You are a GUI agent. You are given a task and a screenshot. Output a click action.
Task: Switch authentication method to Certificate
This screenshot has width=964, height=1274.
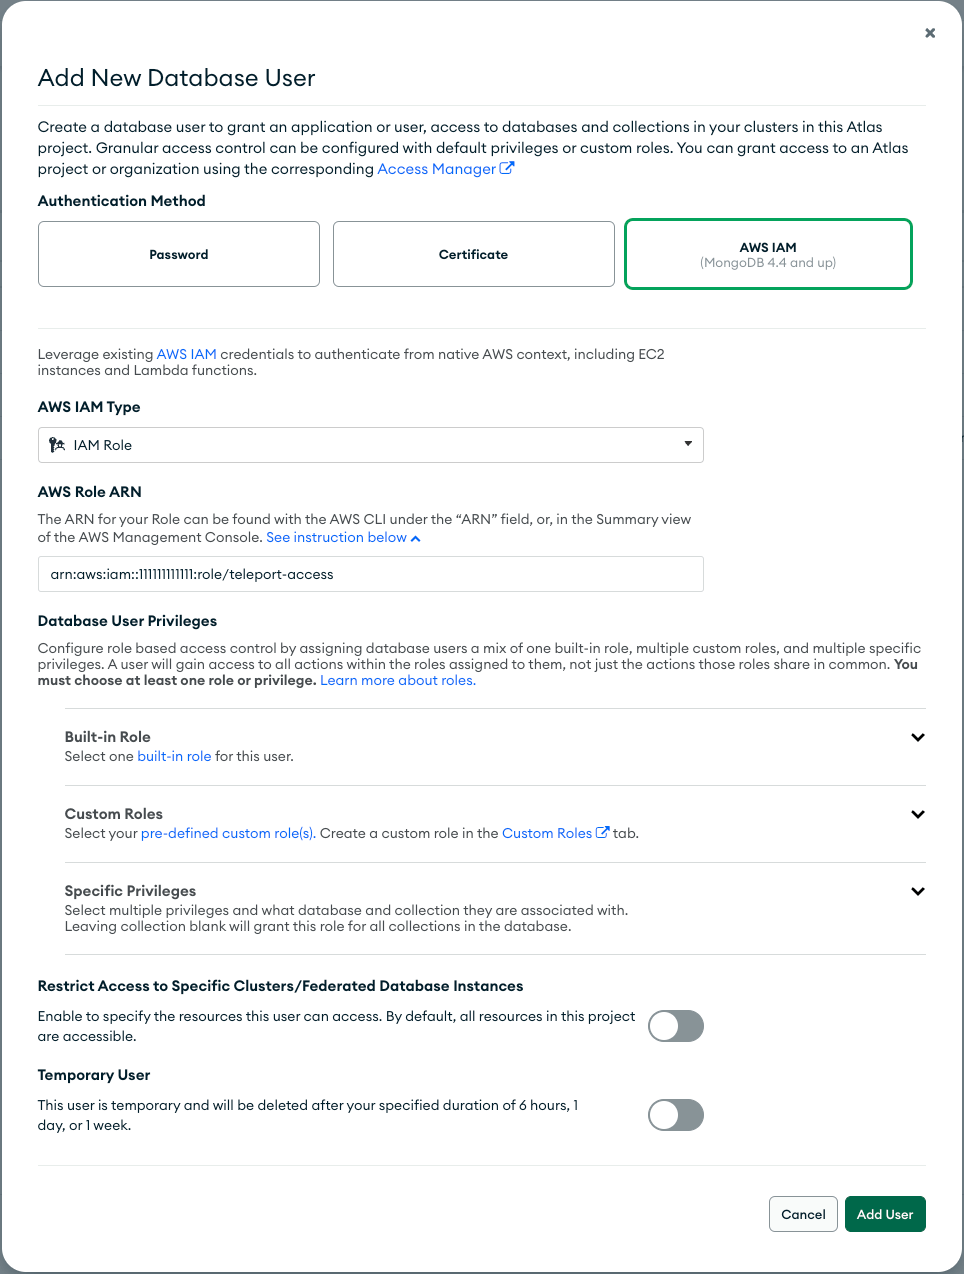point(473,254)
